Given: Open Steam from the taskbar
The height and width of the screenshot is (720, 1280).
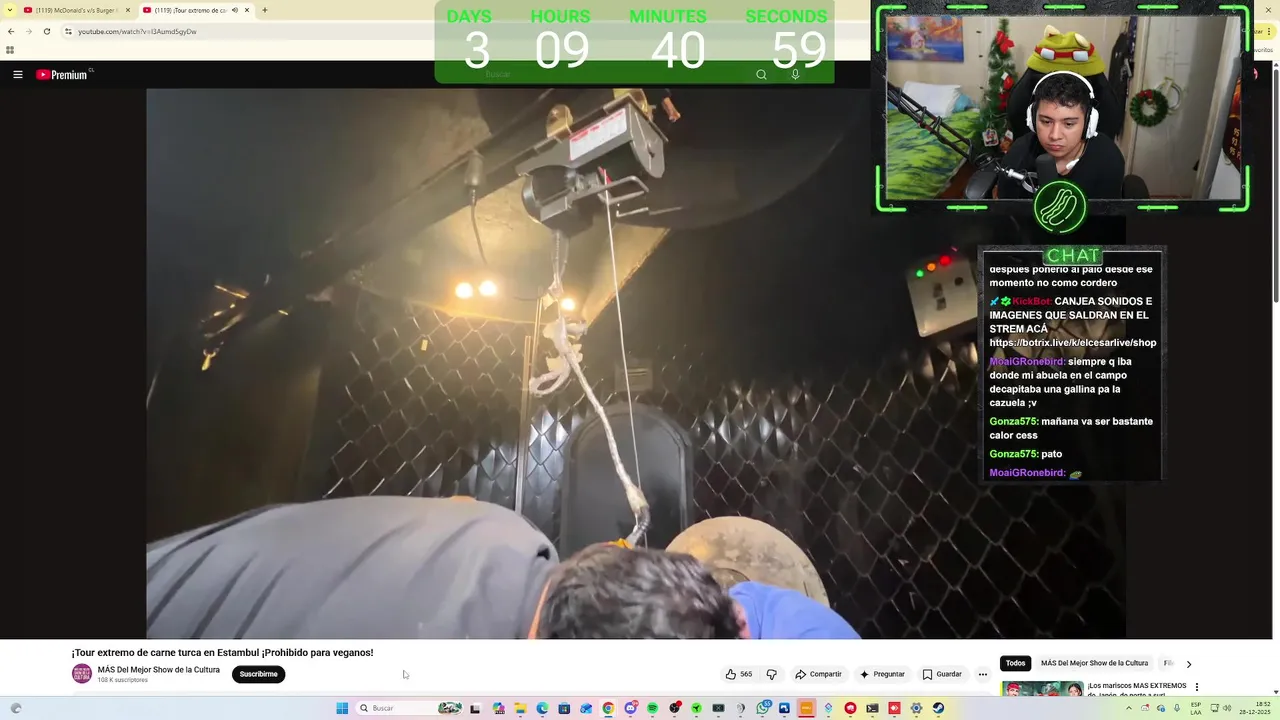Looking at the screenshot, I should pyautogui.click(x=938, y=708).
